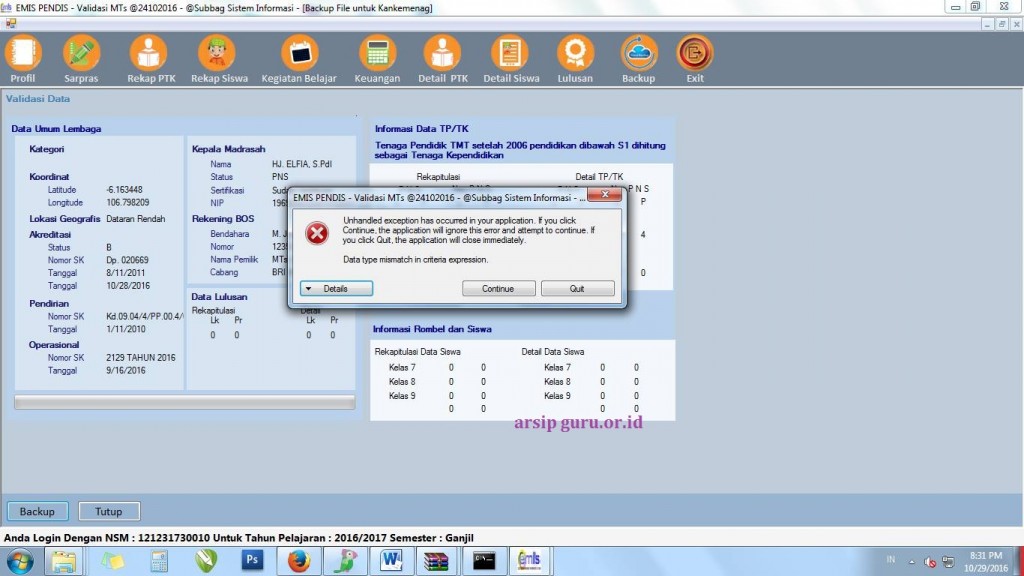The height and width of the screenshot is (576, 1024).
Task: Open the Lulusan award icon
Action: tap(575, 59)
